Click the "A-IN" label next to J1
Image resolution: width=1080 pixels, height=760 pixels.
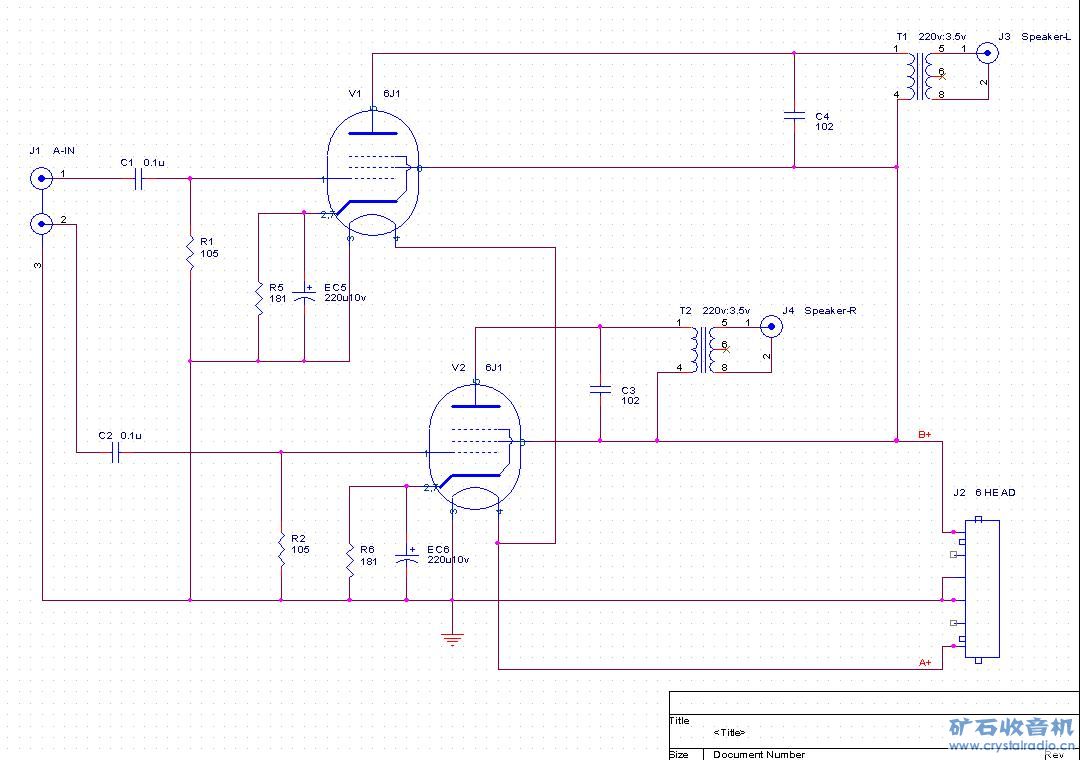[x=64, y=150]
